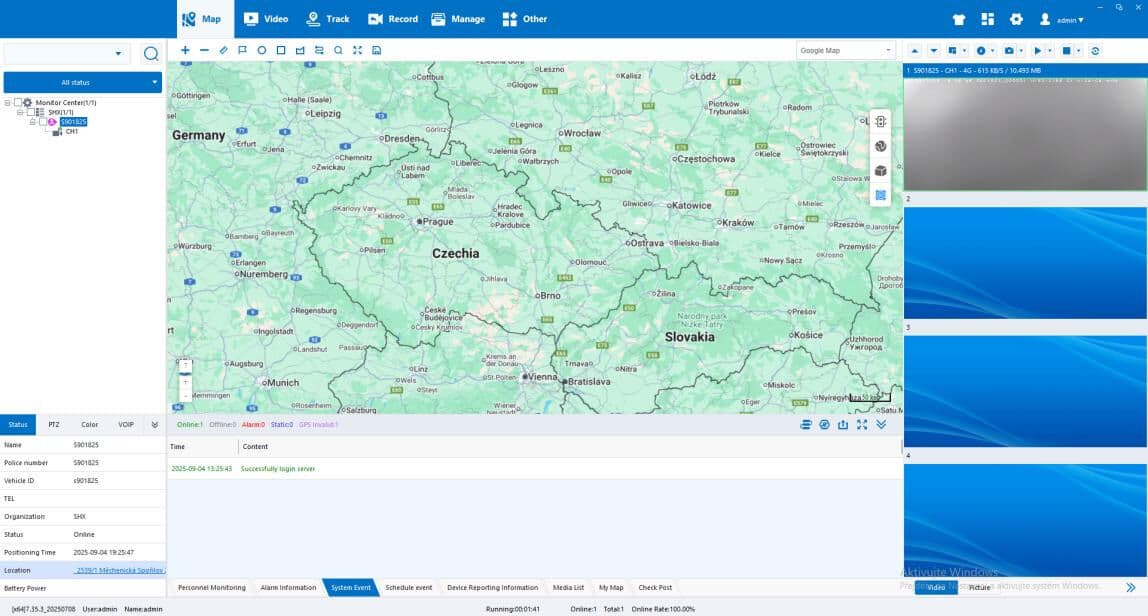1148x616 pixels.
Task: Switch to the VOIP tab
Action: point(126,425)
